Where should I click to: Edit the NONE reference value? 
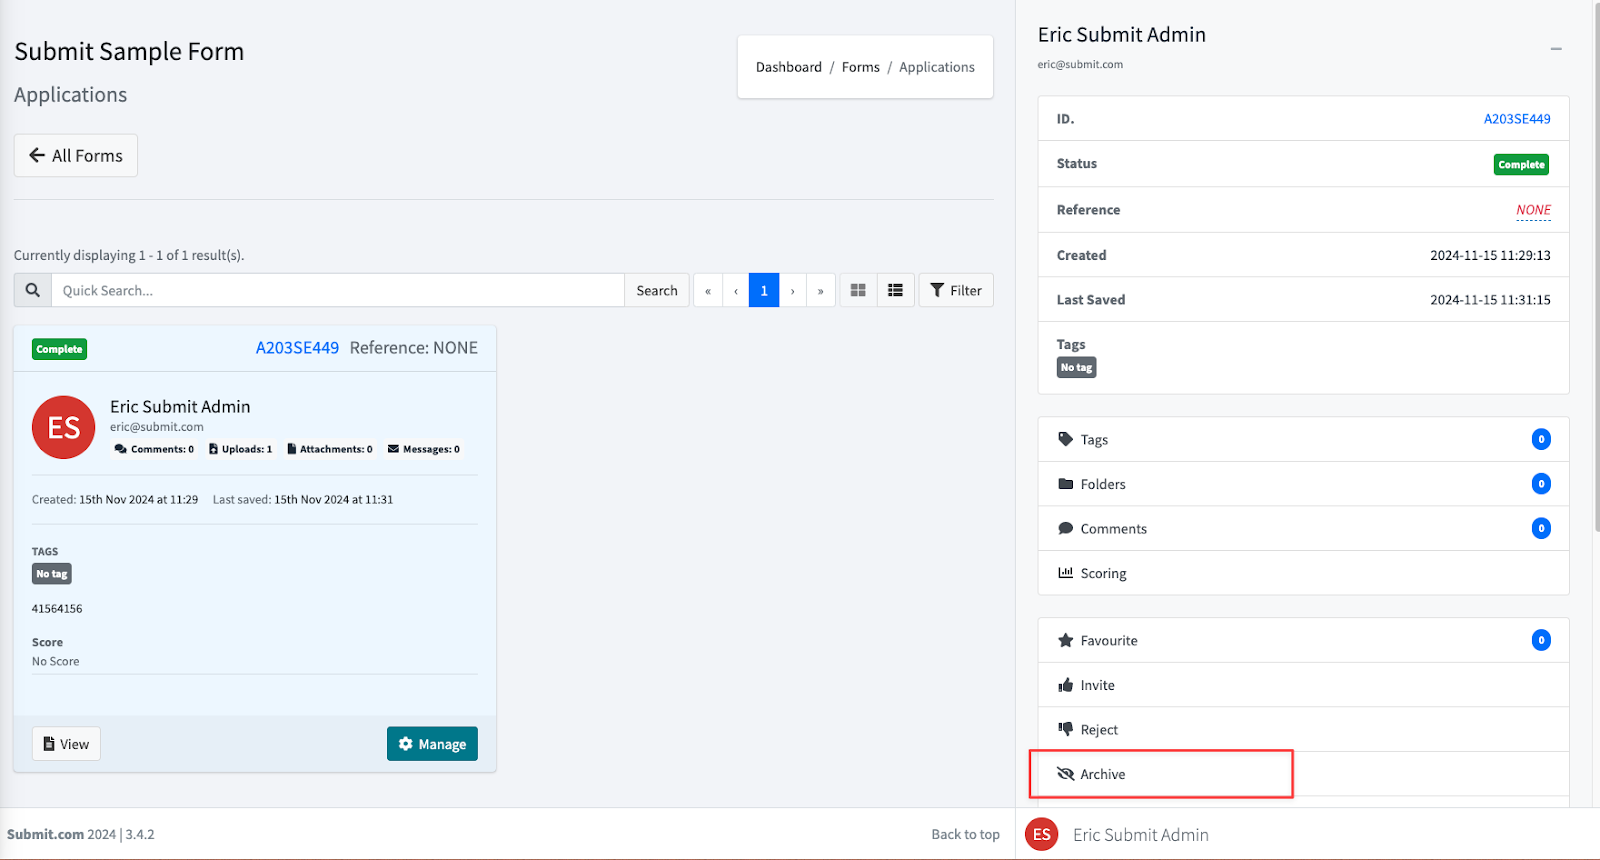click(1533, 210)
